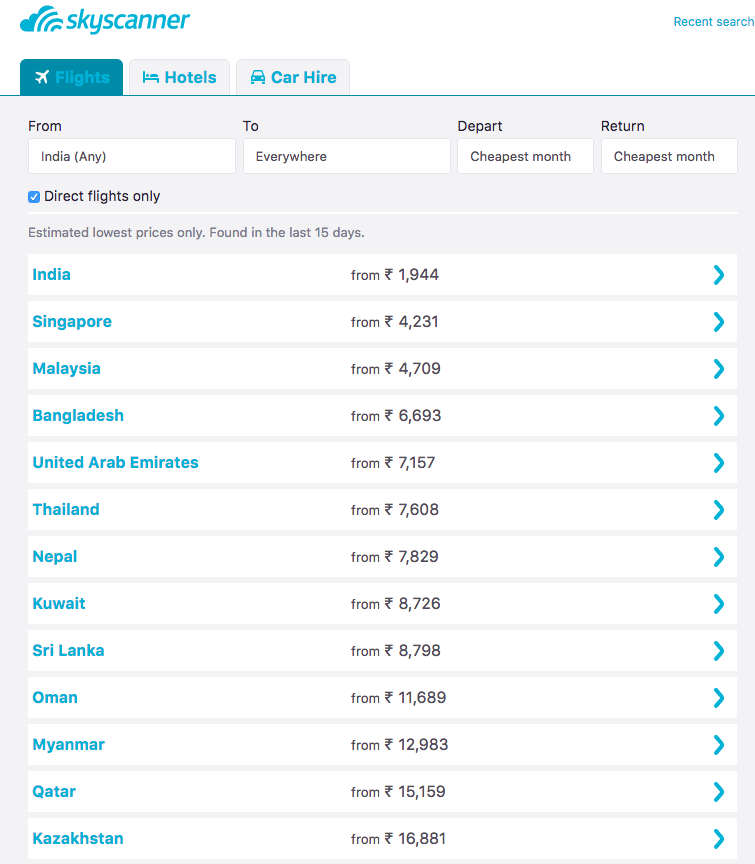Click the Skyscanner logo

pyautogui.click(x=105, y=20)
